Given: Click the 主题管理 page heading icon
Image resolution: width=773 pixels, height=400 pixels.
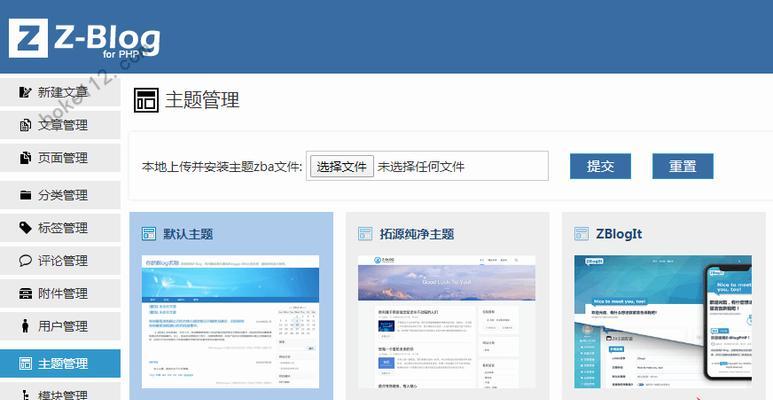Looking at the screenshot, I should coord(146,100).
